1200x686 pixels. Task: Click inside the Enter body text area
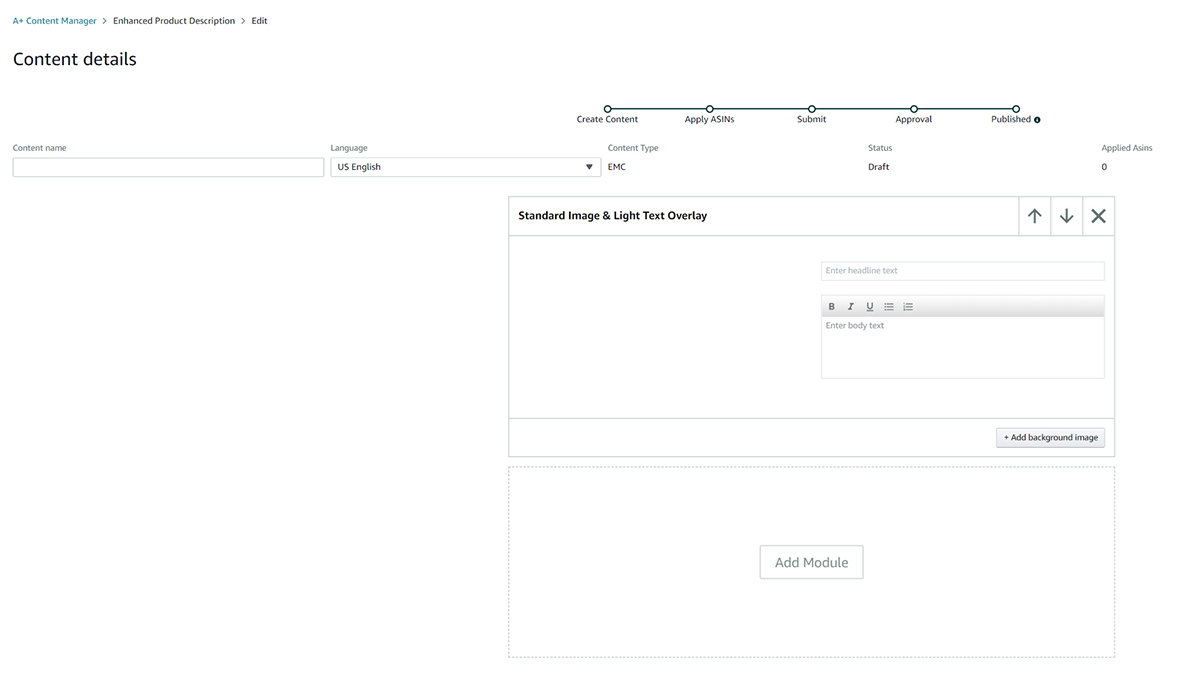point(962,347)
